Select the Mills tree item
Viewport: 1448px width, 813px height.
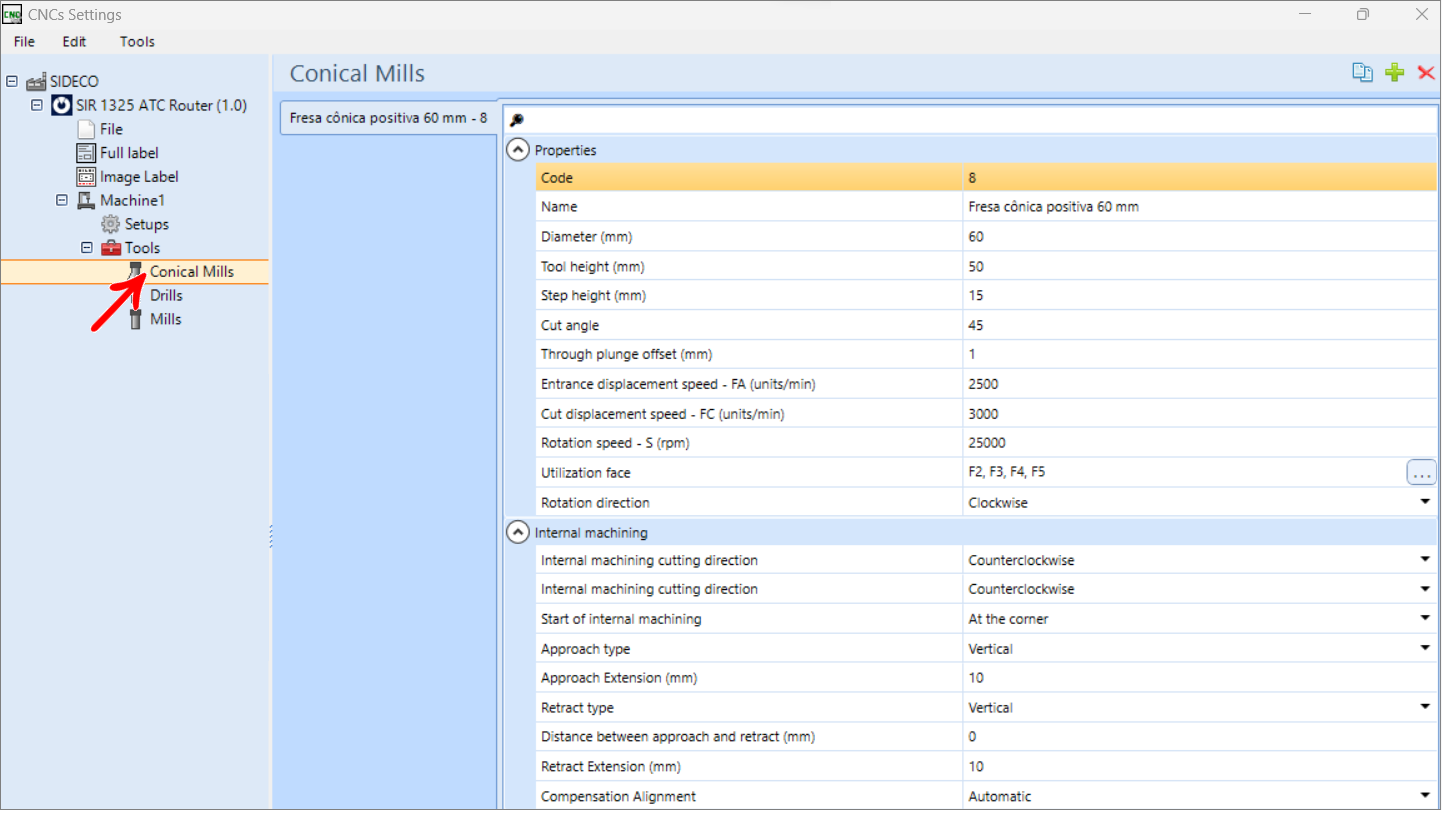[166, 319]
